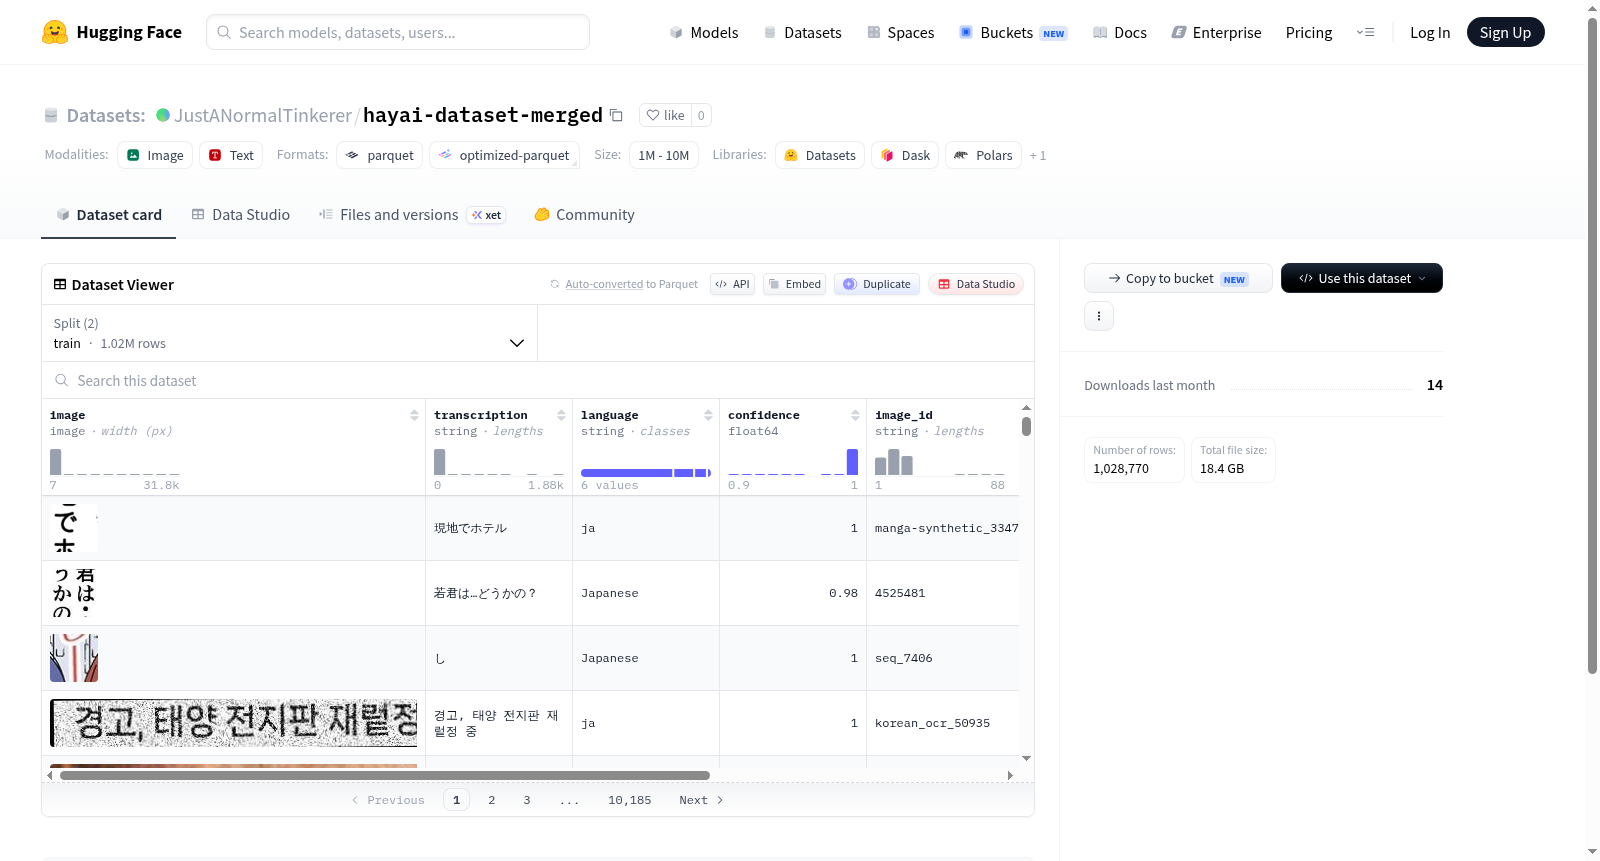Click the Duplicate button
Viewport: 1600px width, 861px height.
pos(877,284)
